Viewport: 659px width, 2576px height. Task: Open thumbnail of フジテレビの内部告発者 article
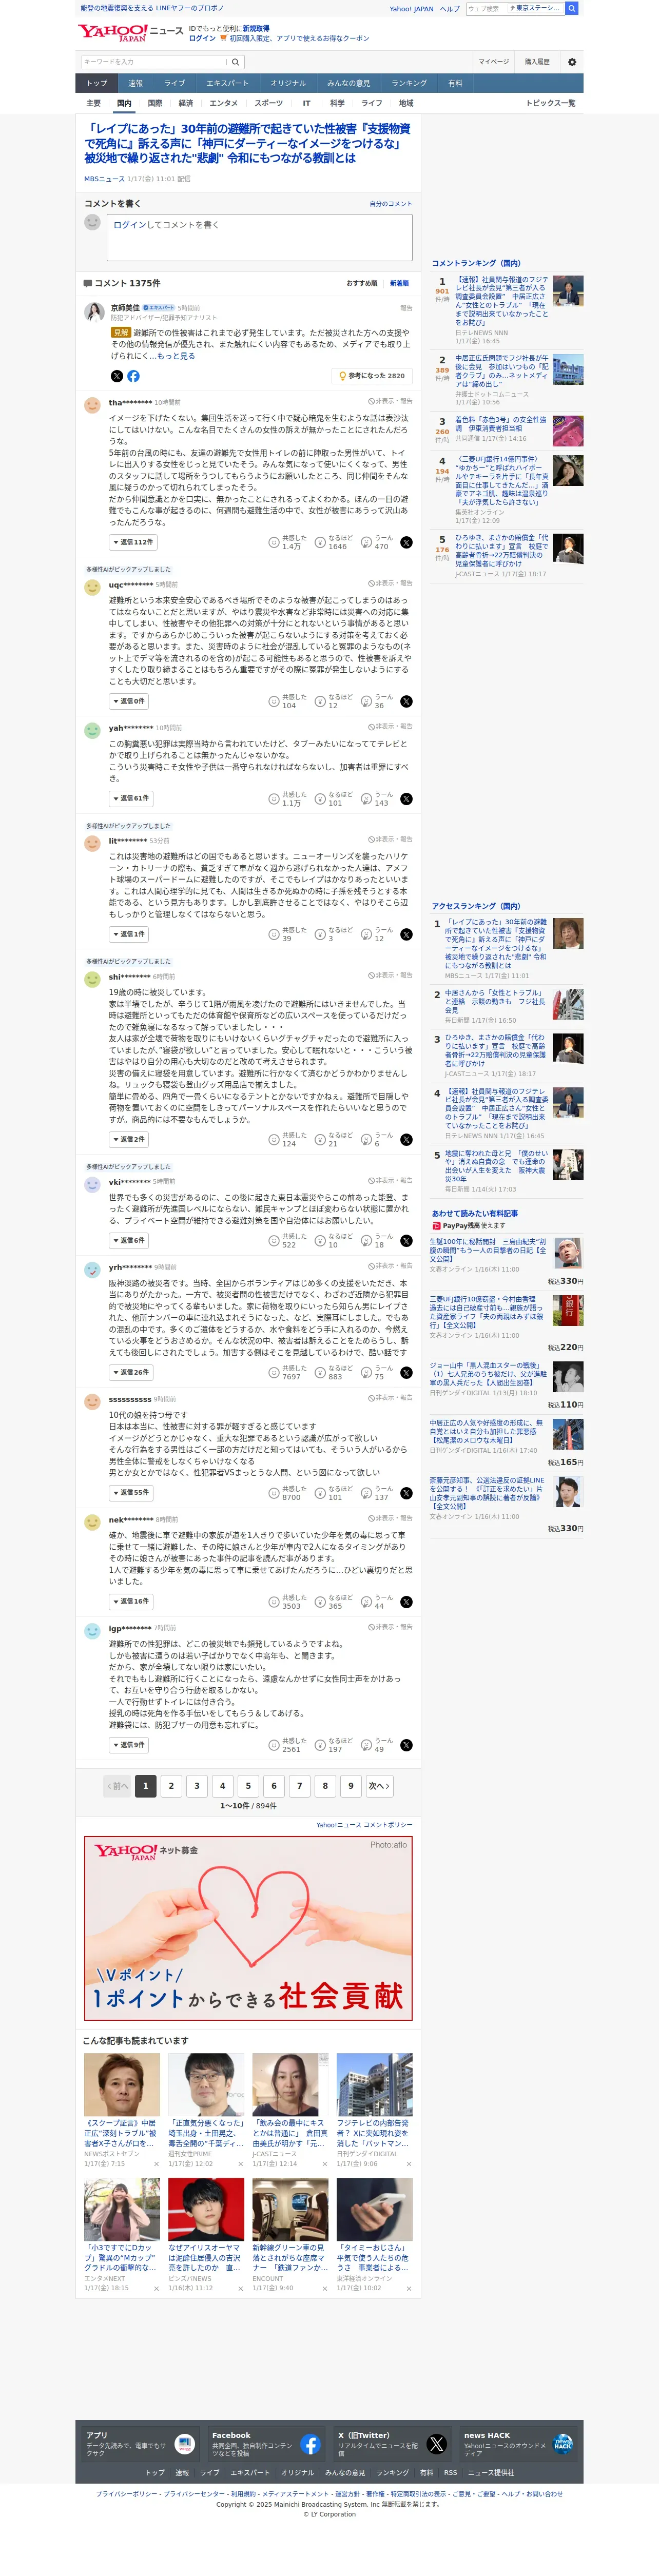pyautogui.click(x=374, y=2086)
